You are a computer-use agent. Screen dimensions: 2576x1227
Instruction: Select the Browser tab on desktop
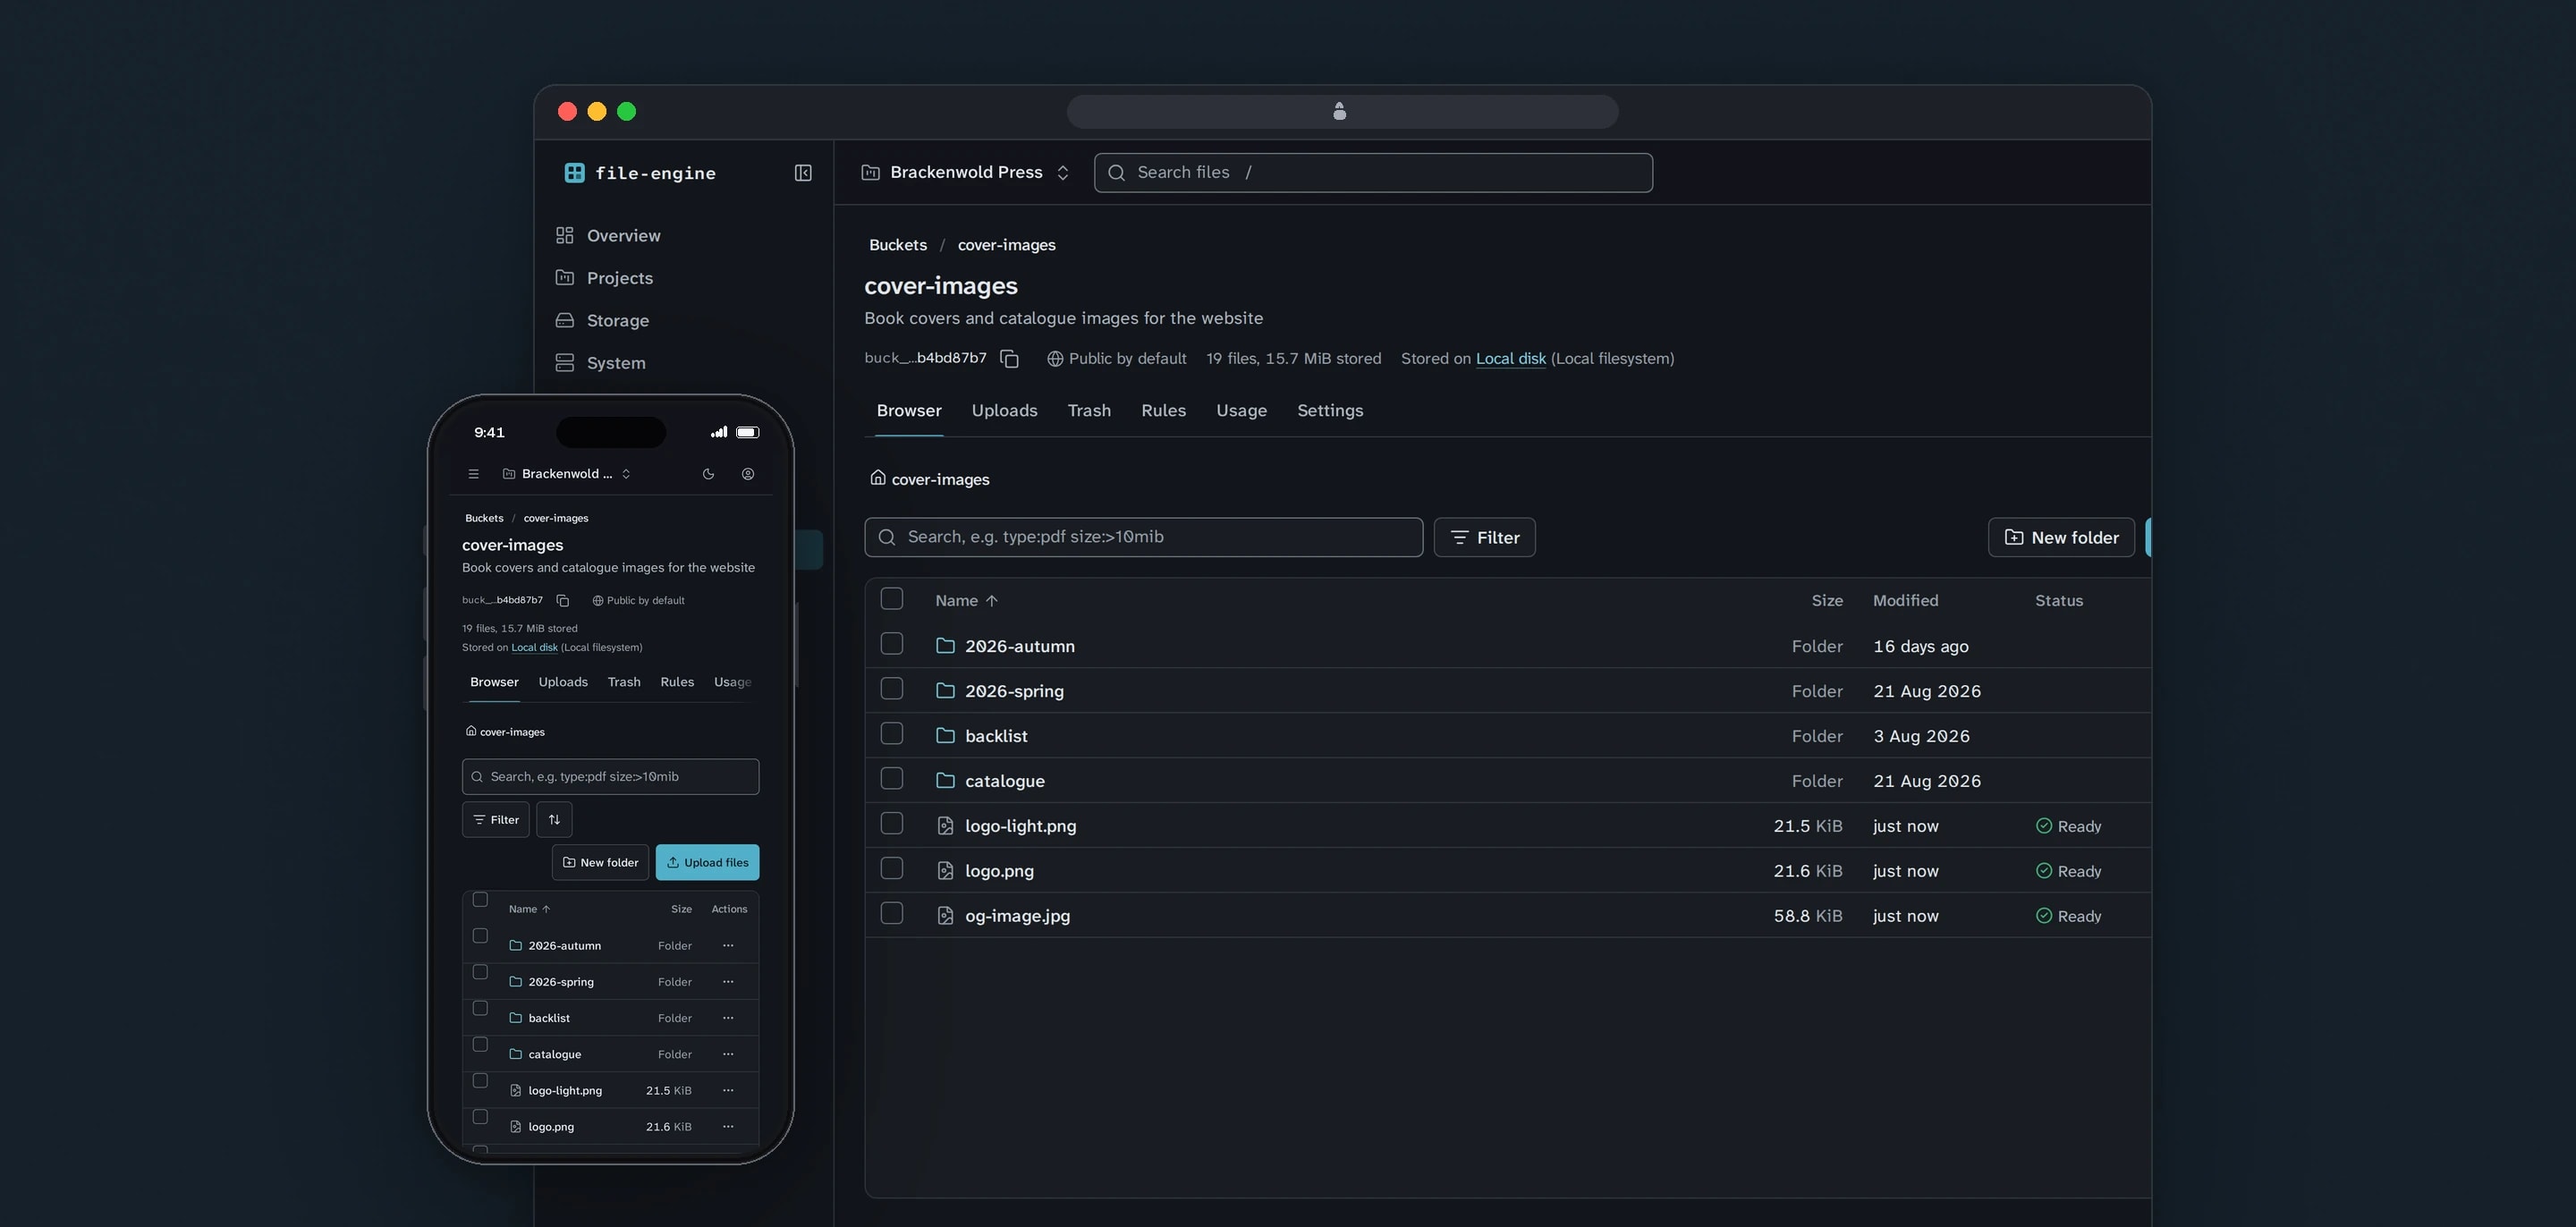coord(909,410)
